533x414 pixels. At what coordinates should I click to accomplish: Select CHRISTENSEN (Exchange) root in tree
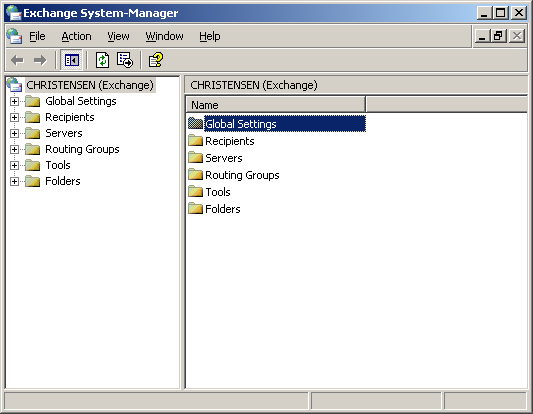coord(90,85)
